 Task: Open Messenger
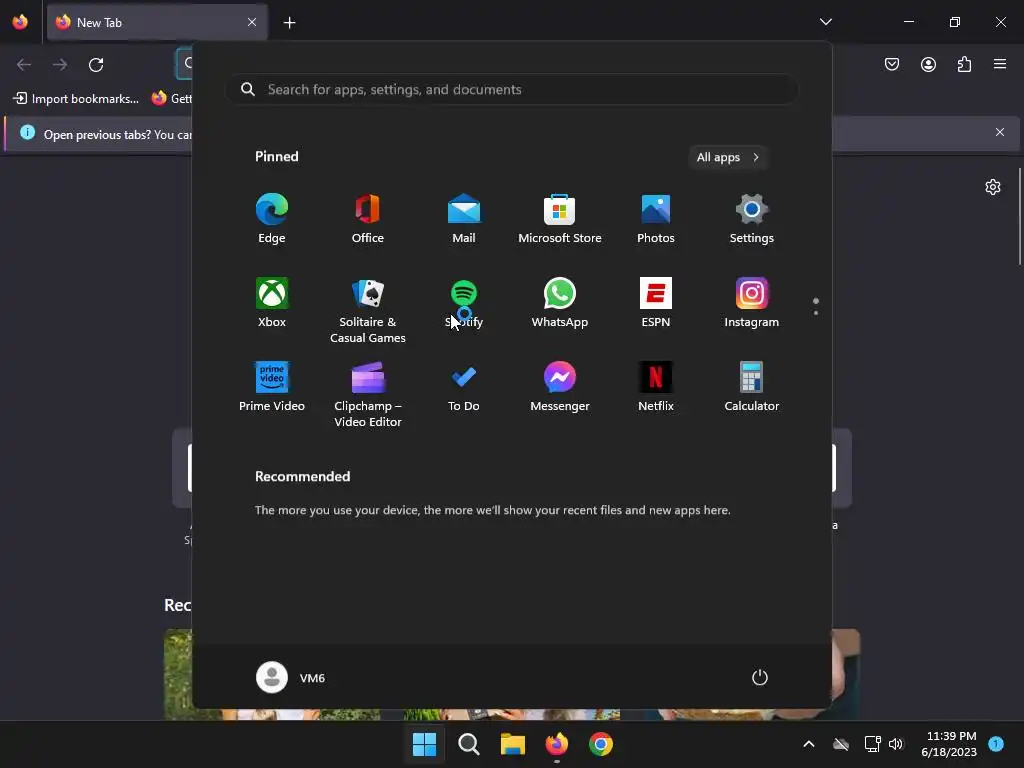[x=560, y=387]
